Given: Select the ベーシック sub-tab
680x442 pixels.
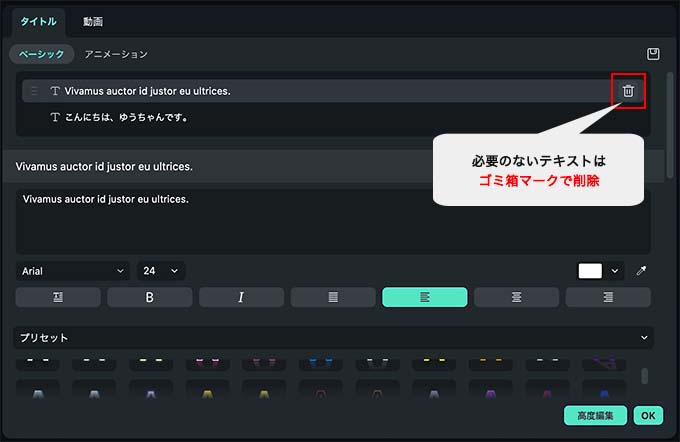Looking at the screenshot, I should 42,54.
